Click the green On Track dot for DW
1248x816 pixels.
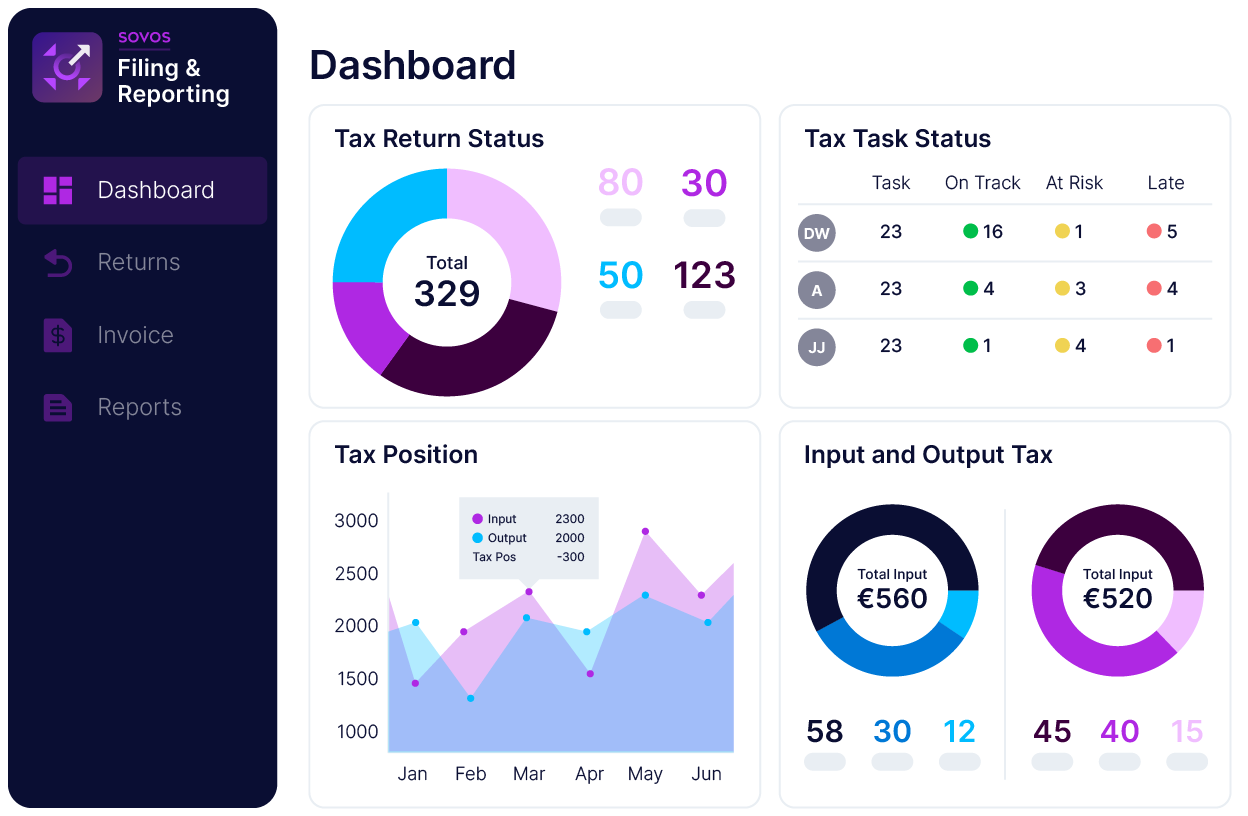[970, 232]
